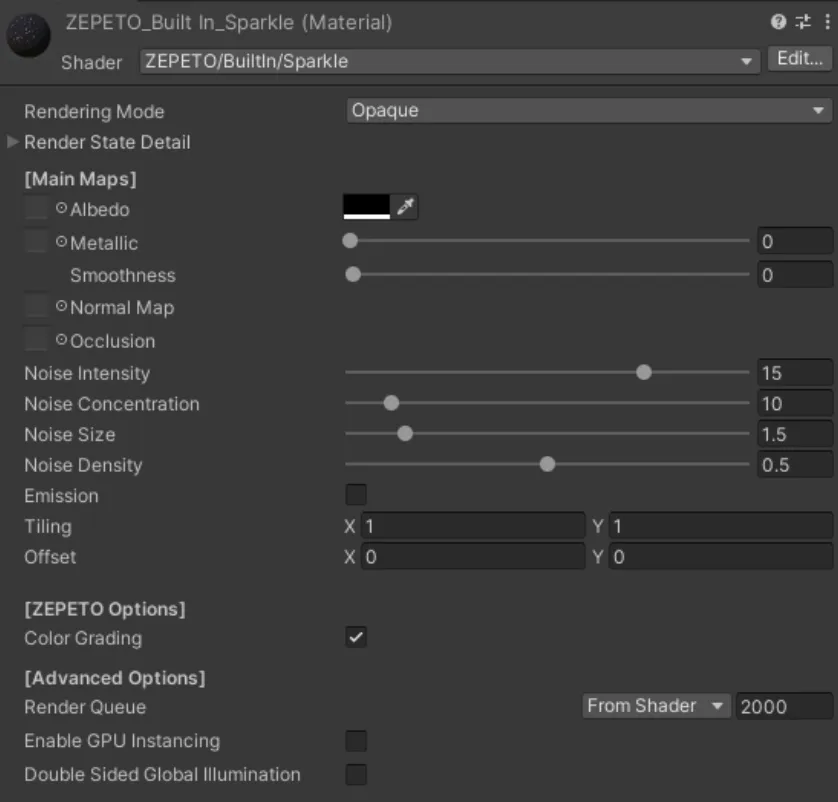The height and width of the screenshot is (802, 838).
Task: Click the Offset X field
Action: coord(473,557)
